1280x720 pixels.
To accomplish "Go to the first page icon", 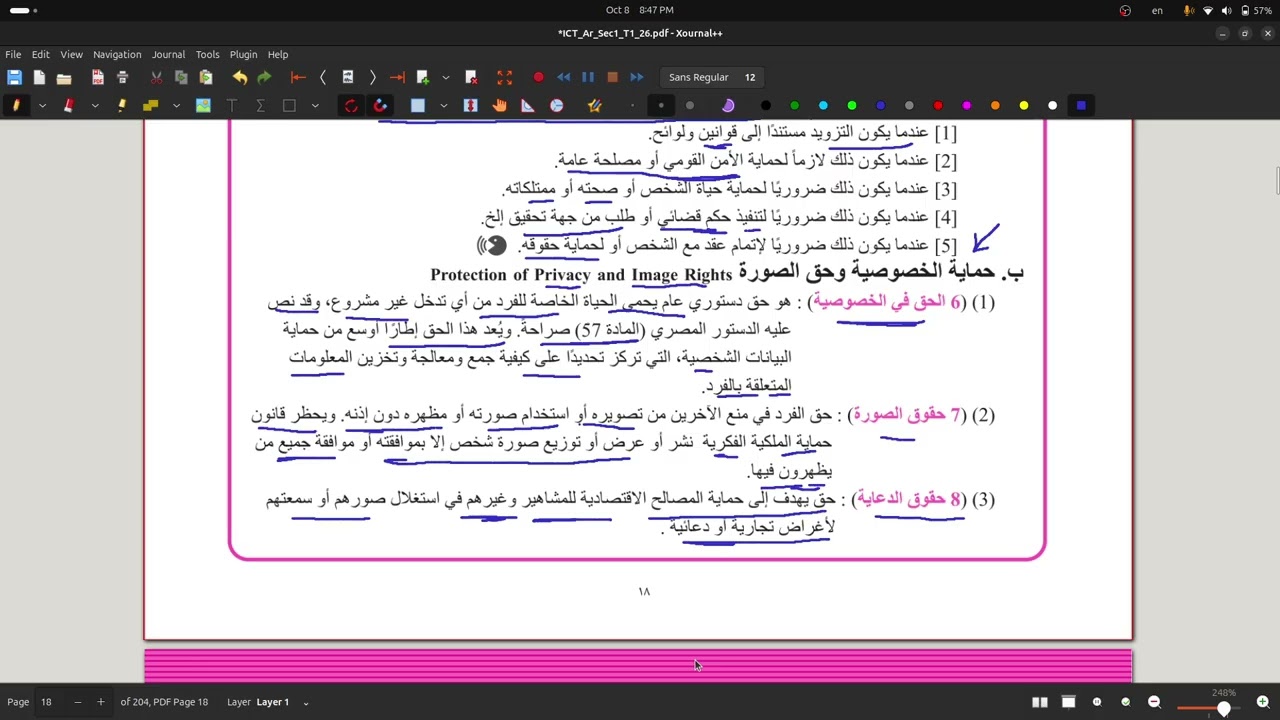I will click(298, 77).
